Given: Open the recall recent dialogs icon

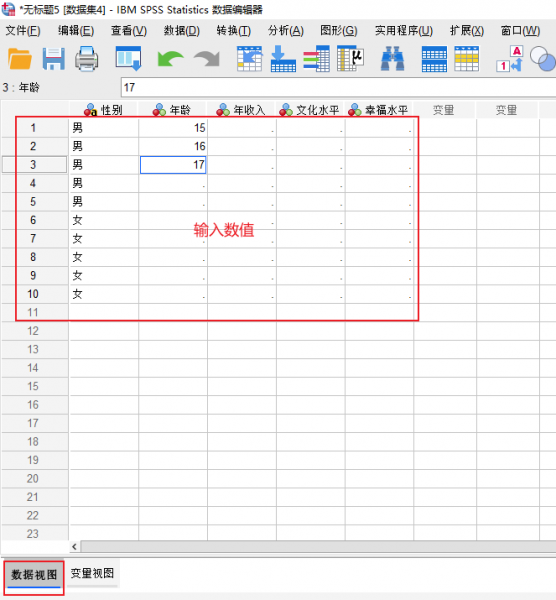Looking at the screenshot, I should (x=129, y=59).
